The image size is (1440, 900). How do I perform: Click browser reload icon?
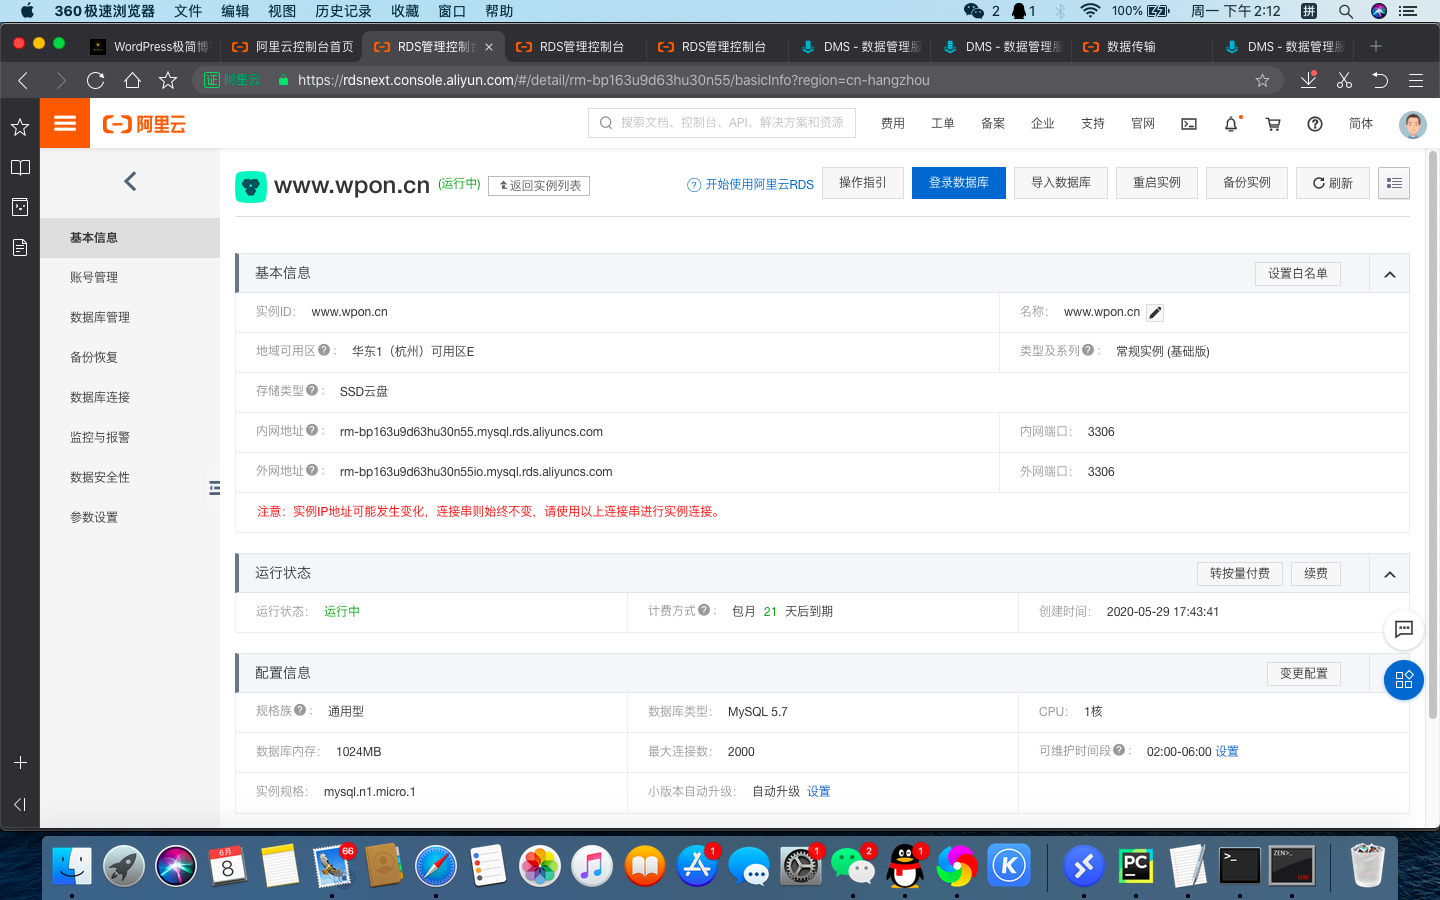[x=96, y=80]
